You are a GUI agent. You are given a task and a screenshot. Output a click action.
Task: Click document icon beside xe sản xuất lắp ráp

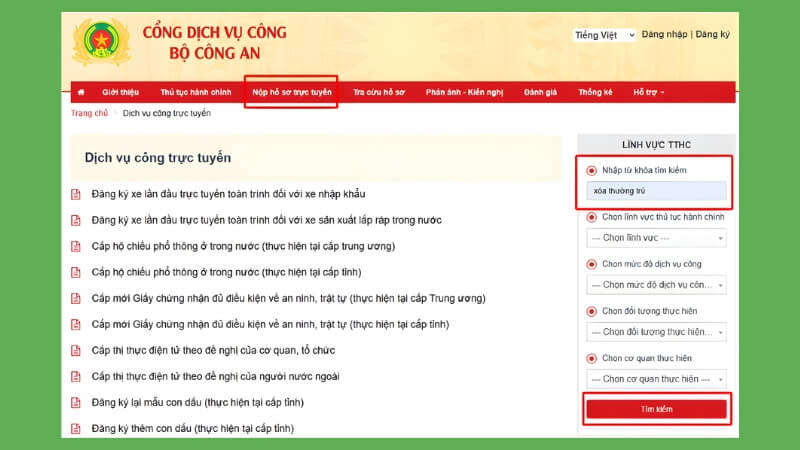(x=76, y=220)
